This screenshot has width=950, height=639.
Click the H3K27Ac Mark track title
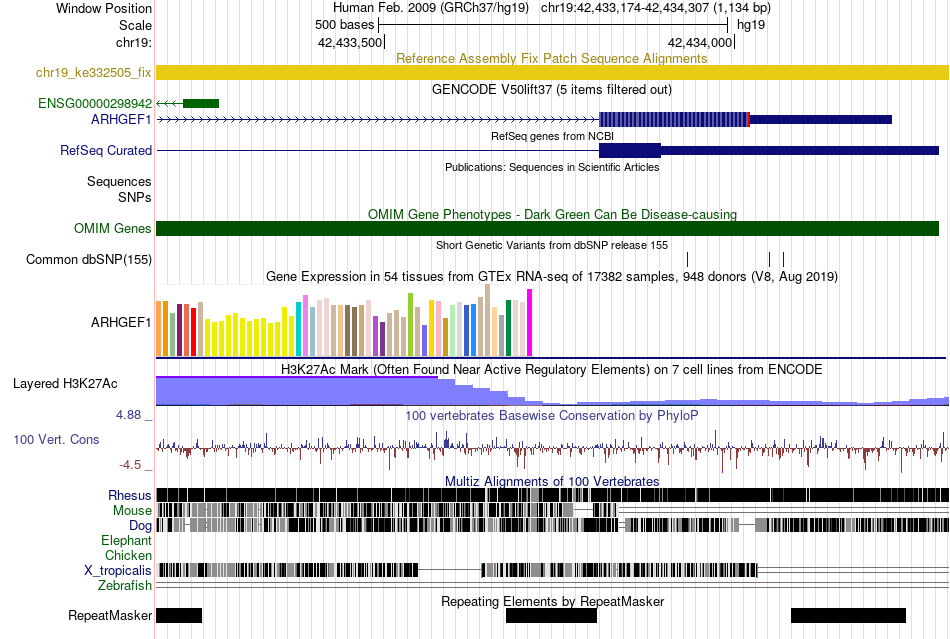click(552, 369)
